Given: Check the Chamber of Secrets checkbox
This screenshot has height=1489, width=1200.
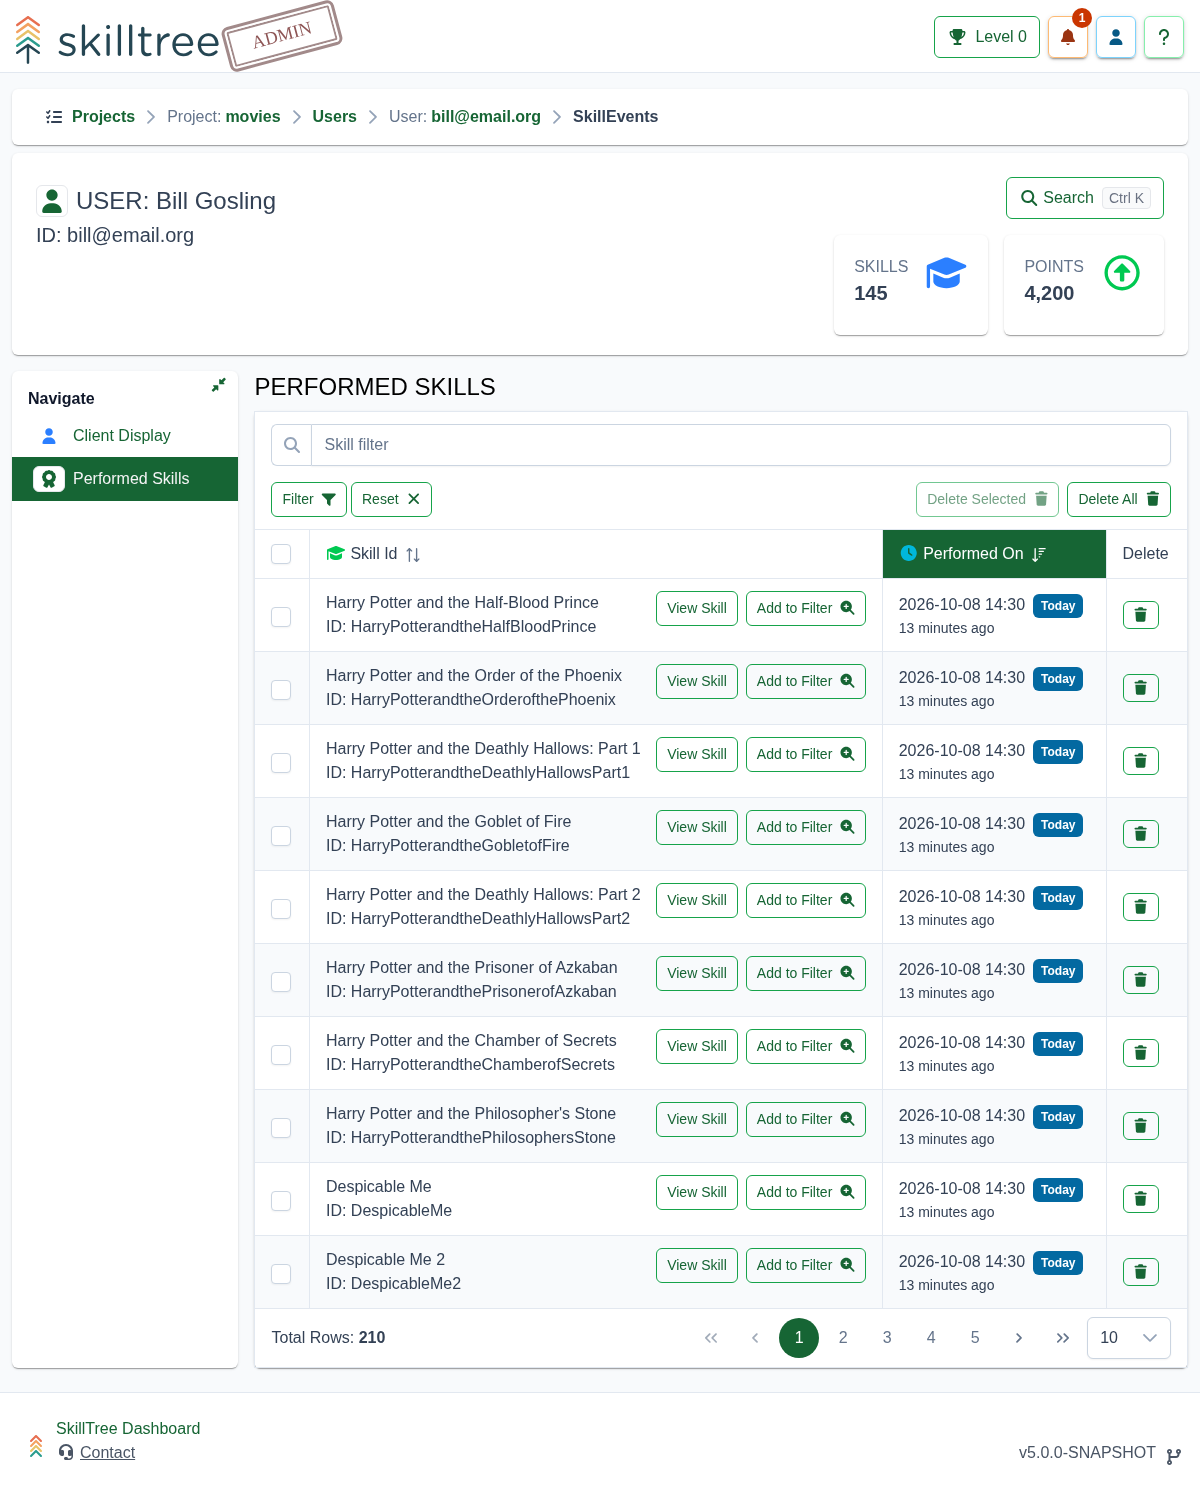Looking at the screenshot, I should coord(281,1055).
